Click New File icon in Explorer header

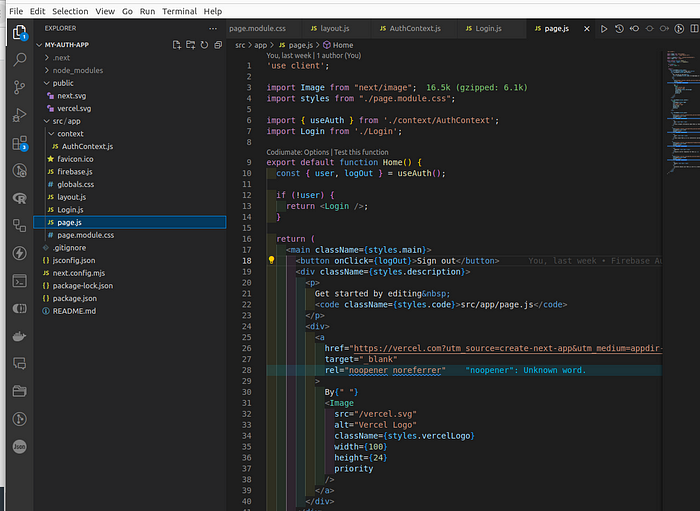177,45
